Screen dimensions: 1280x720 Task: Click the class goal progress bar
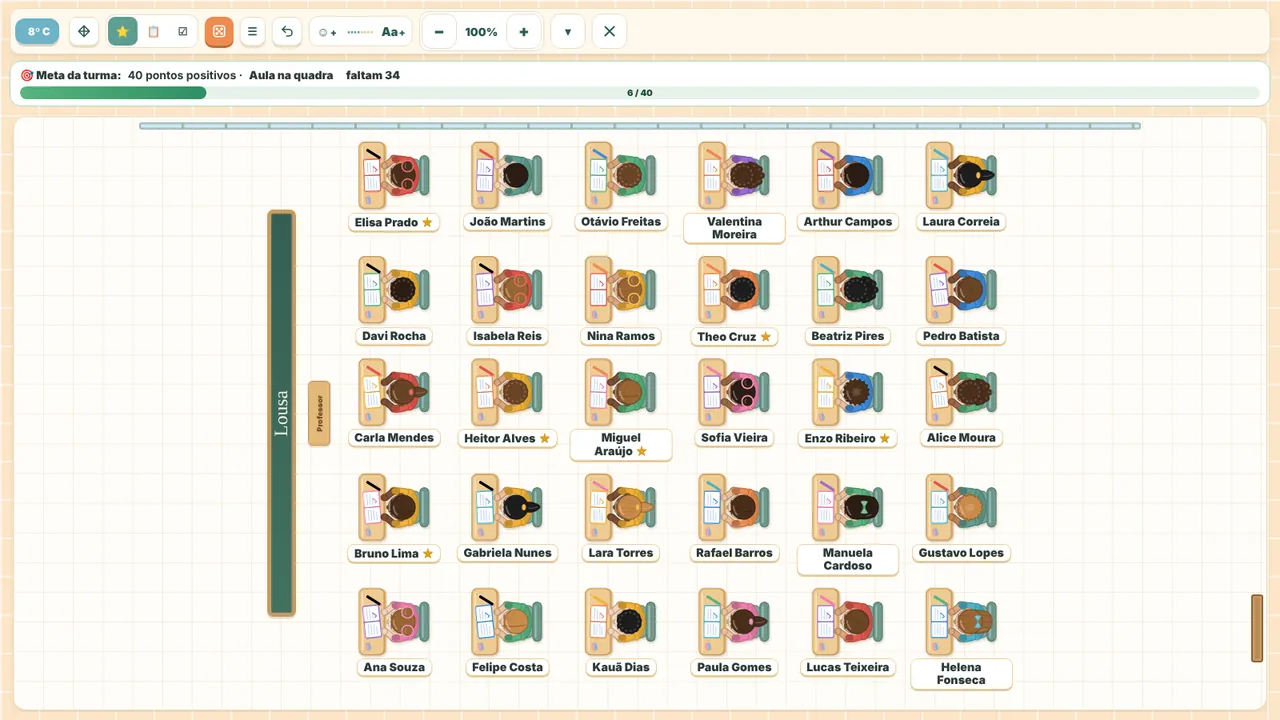tap(640, 93)
